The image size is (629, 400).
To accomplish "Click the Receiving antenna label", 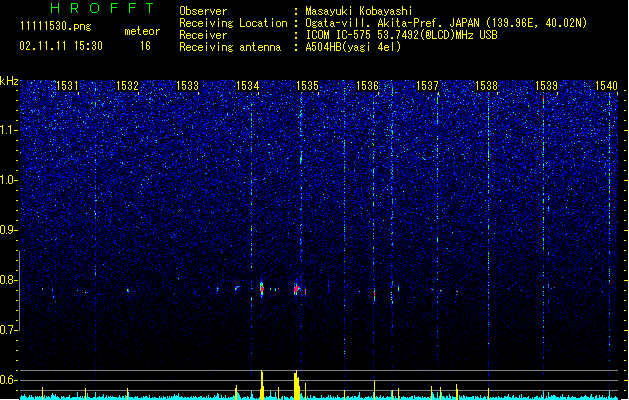I will [x=230, y=47].
